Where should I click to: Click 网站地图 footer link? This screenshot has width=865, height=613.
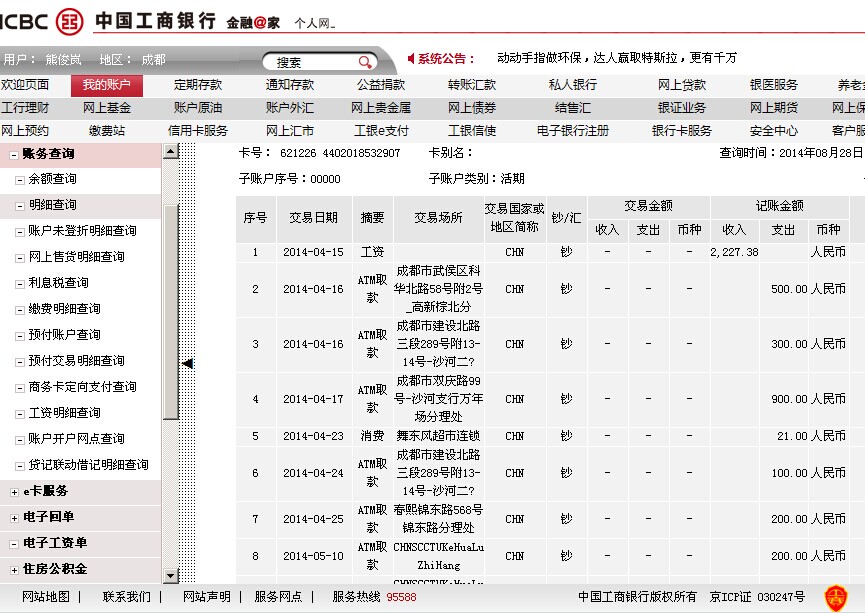coord(46,596)
